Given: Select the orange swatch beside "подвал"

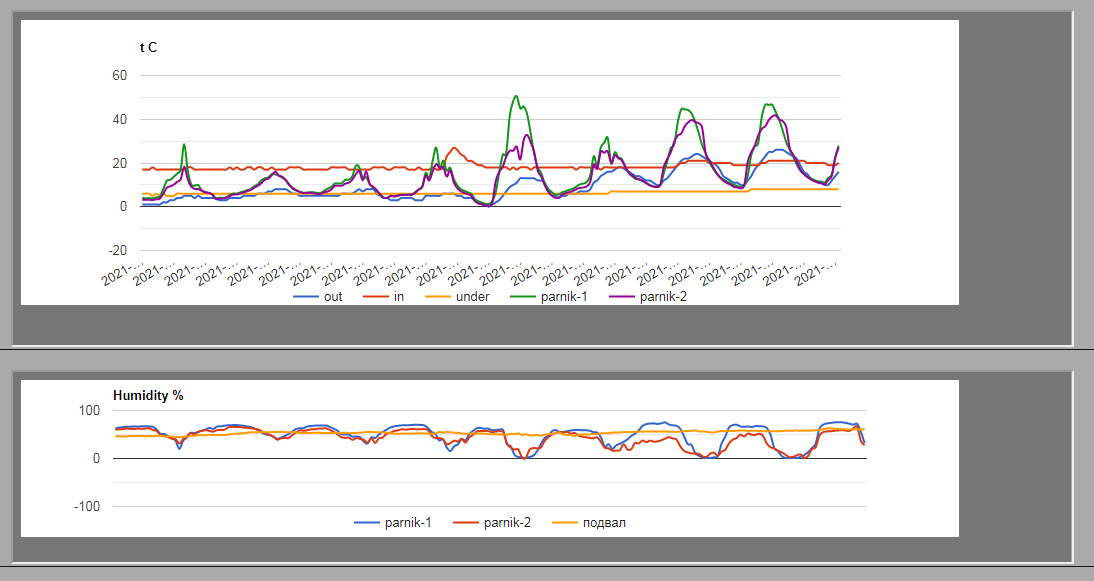Looking at the screenshot, I should click(565, 523).
